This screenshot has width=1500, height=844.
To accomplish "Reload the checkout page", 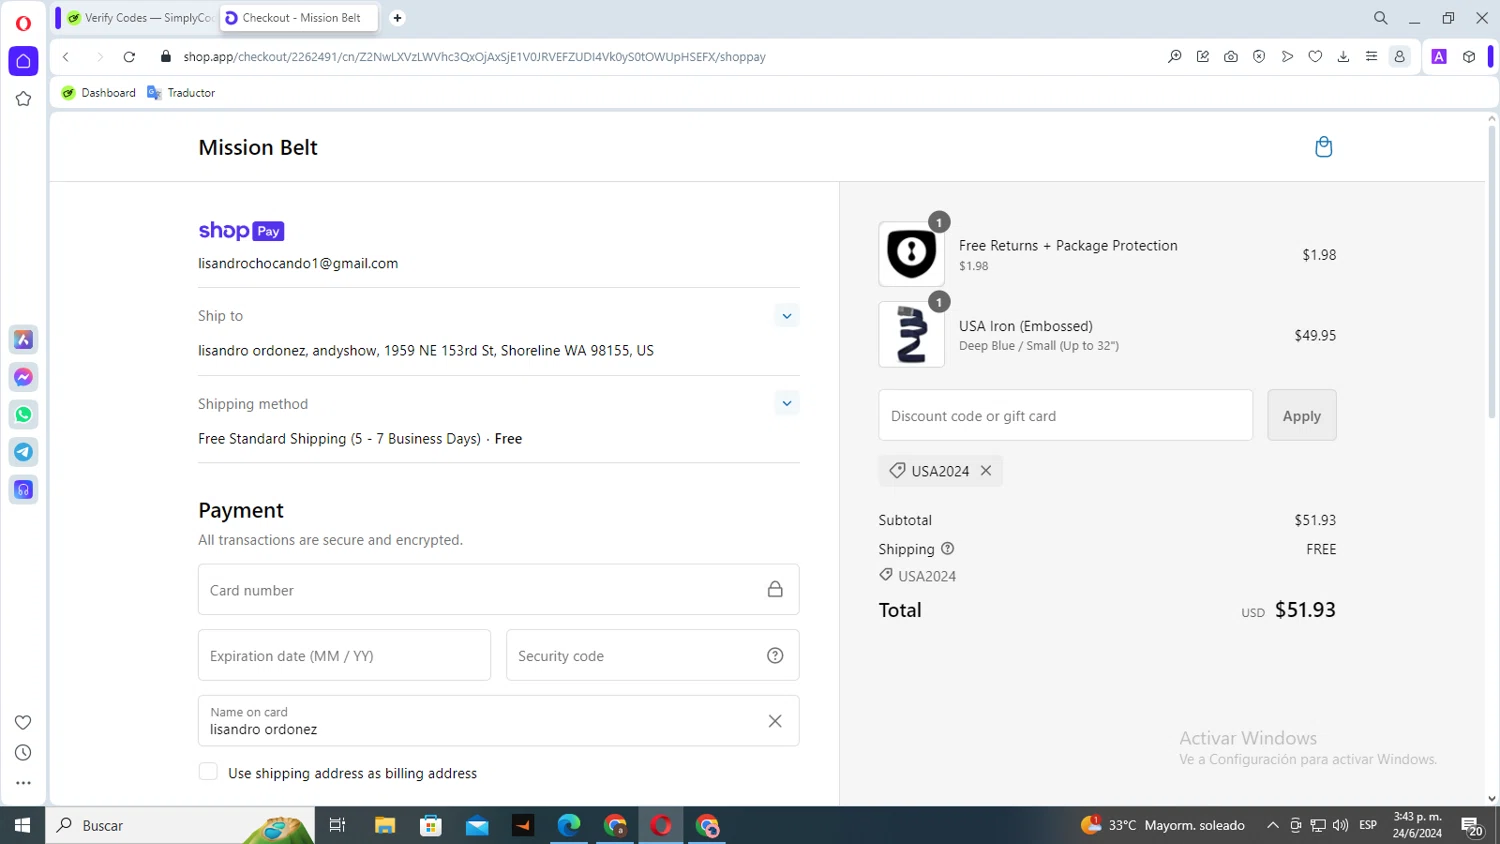I will (x=129, y=57).
